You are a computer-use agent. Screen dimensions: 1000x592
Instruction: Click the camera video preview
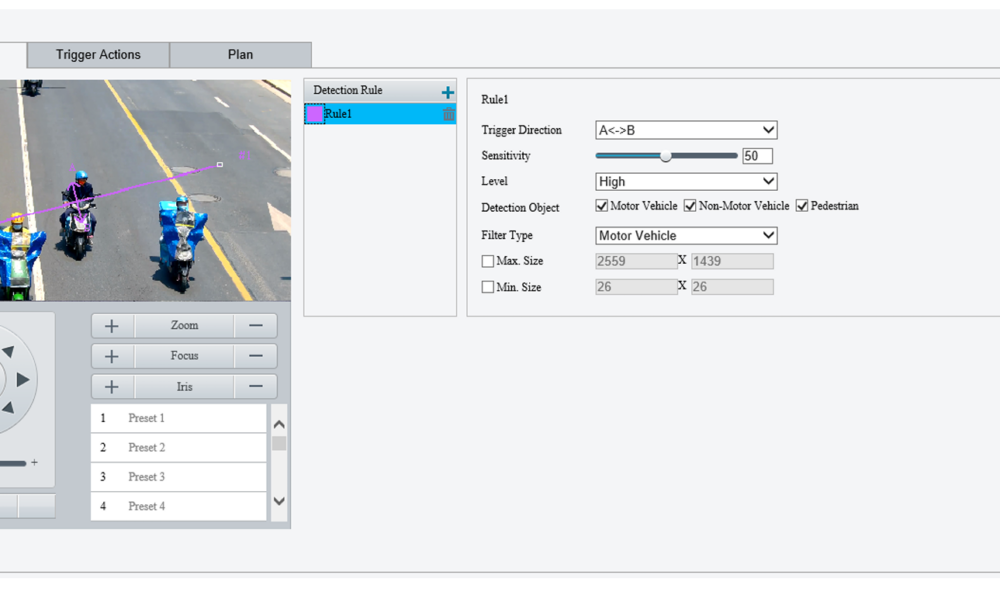pyautogui.click(x=145, y=190)
